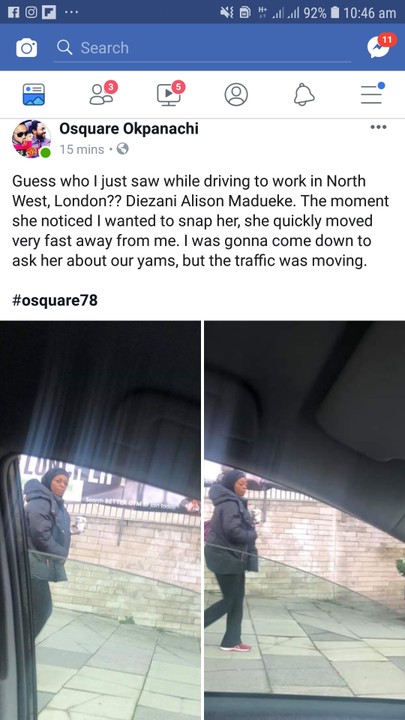
Task: Open the camera icon in header
Action: [27, 48]
